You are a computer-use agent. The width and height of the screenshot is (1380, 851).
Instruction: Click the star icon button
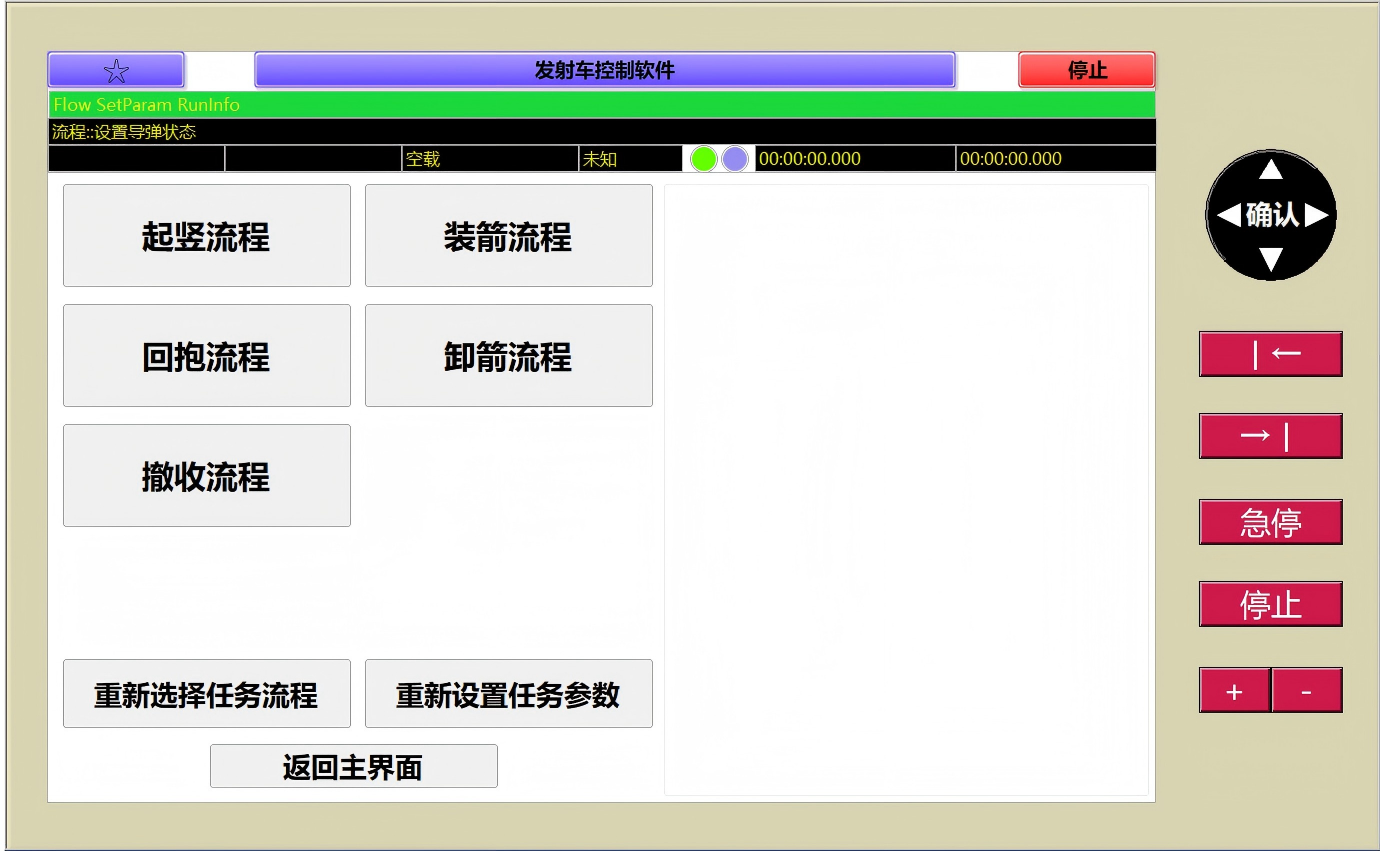pyautogui.click(x=116, y=70)
